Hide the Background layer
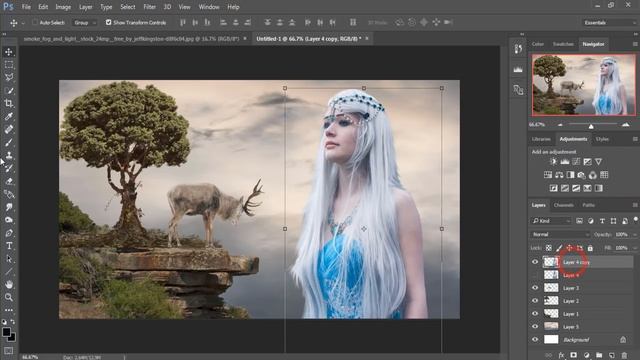Screen dimensions: 640x360 (535, 340)
